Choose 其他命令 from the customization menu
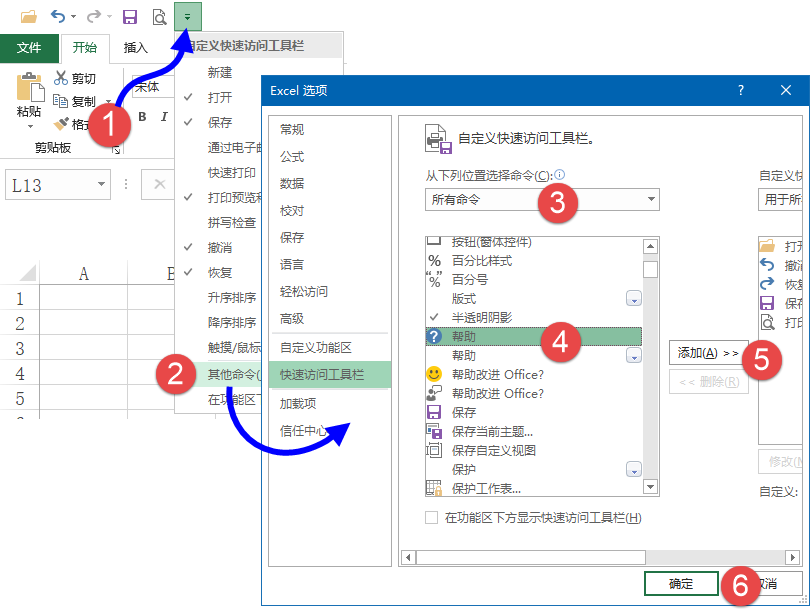This screenshot has width=812, height=612. (x=234, y=374)
